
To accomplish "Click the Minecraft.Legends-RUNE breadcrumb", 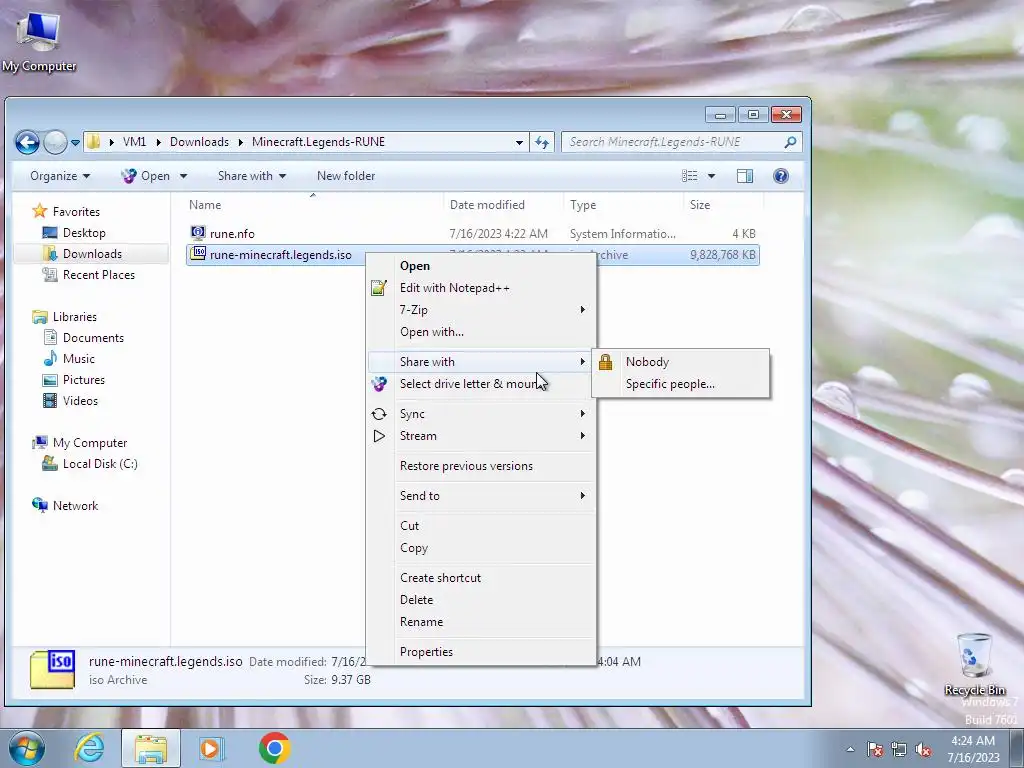I will [318, 142].
